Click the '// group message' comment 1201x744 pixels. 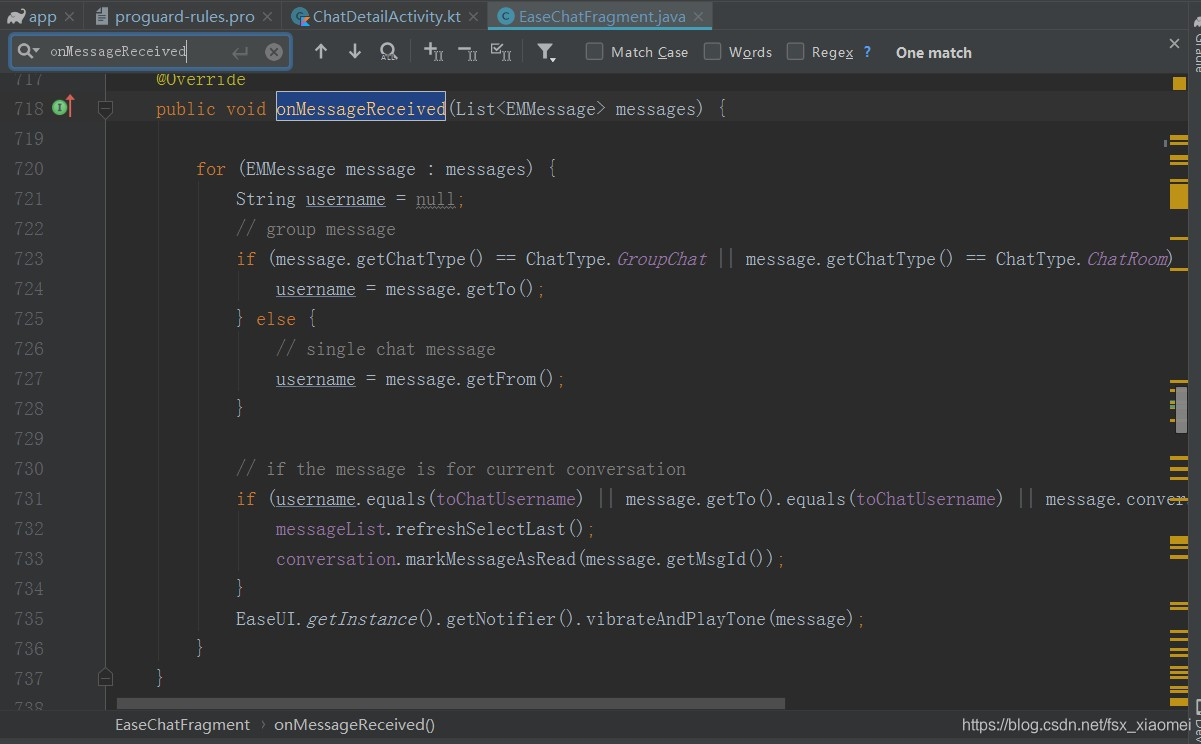pyautogui.click(x=316, y=229)
